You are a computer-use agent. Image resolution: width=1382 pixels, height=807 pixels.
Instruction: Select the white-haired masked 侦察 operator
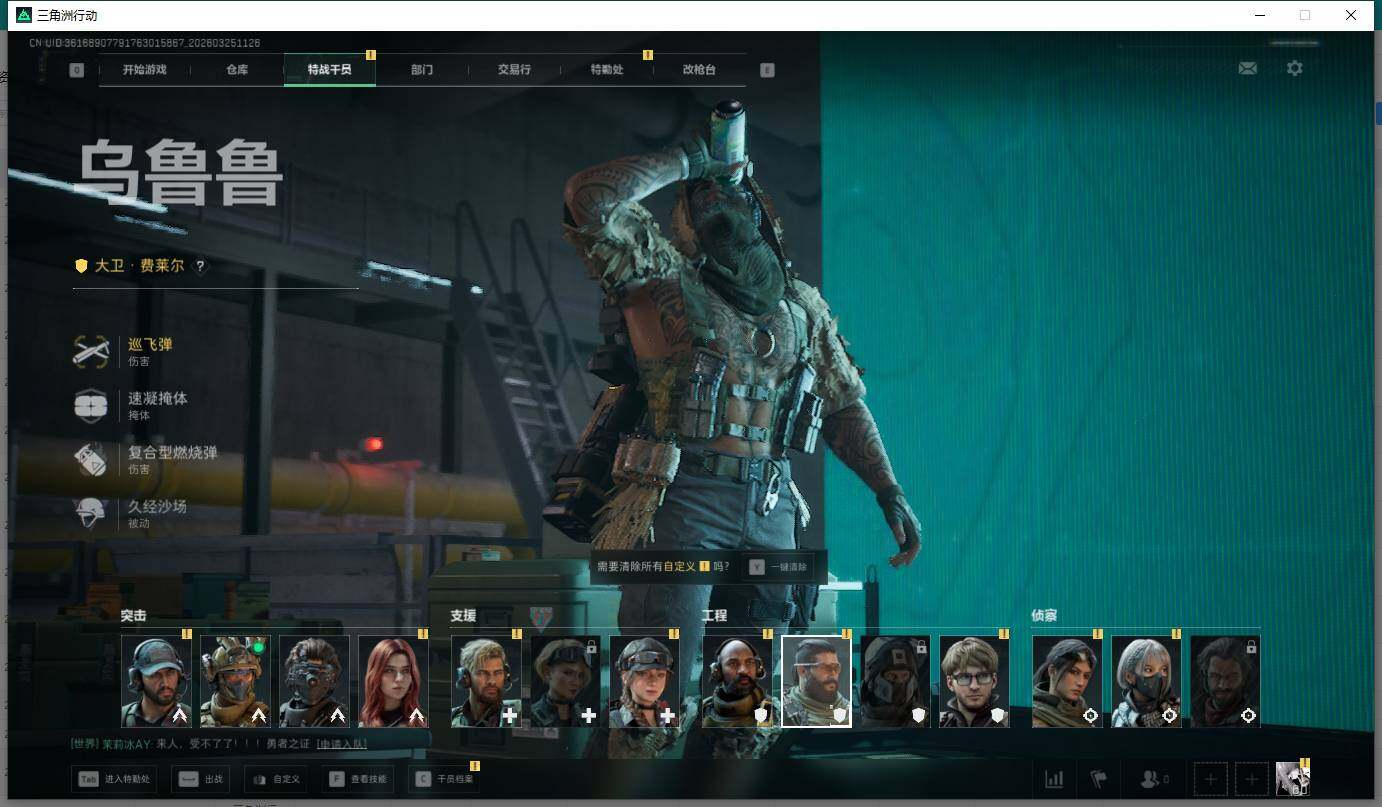pyautogui.click(x=1146, y=681)
